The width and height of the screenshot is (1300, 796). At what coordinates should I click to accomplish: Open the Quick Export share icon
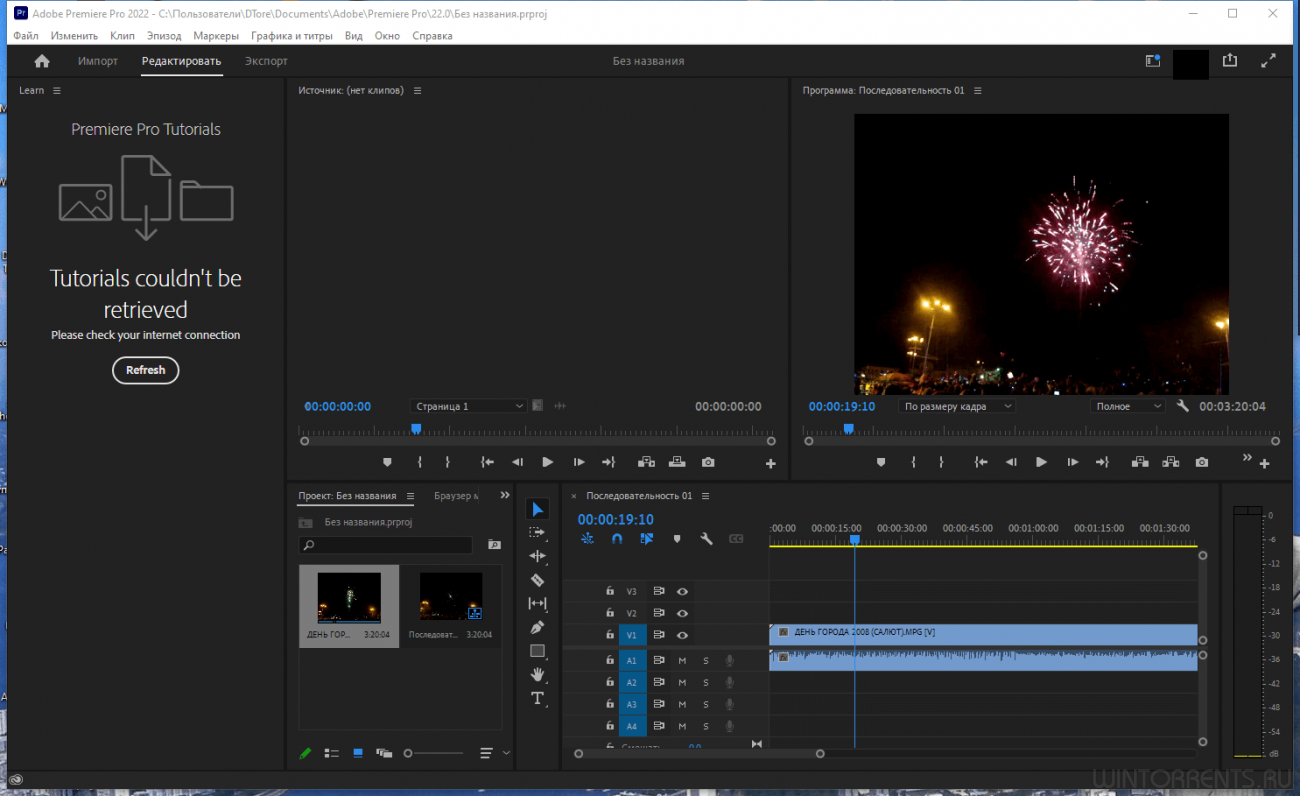pos(1230,61)
